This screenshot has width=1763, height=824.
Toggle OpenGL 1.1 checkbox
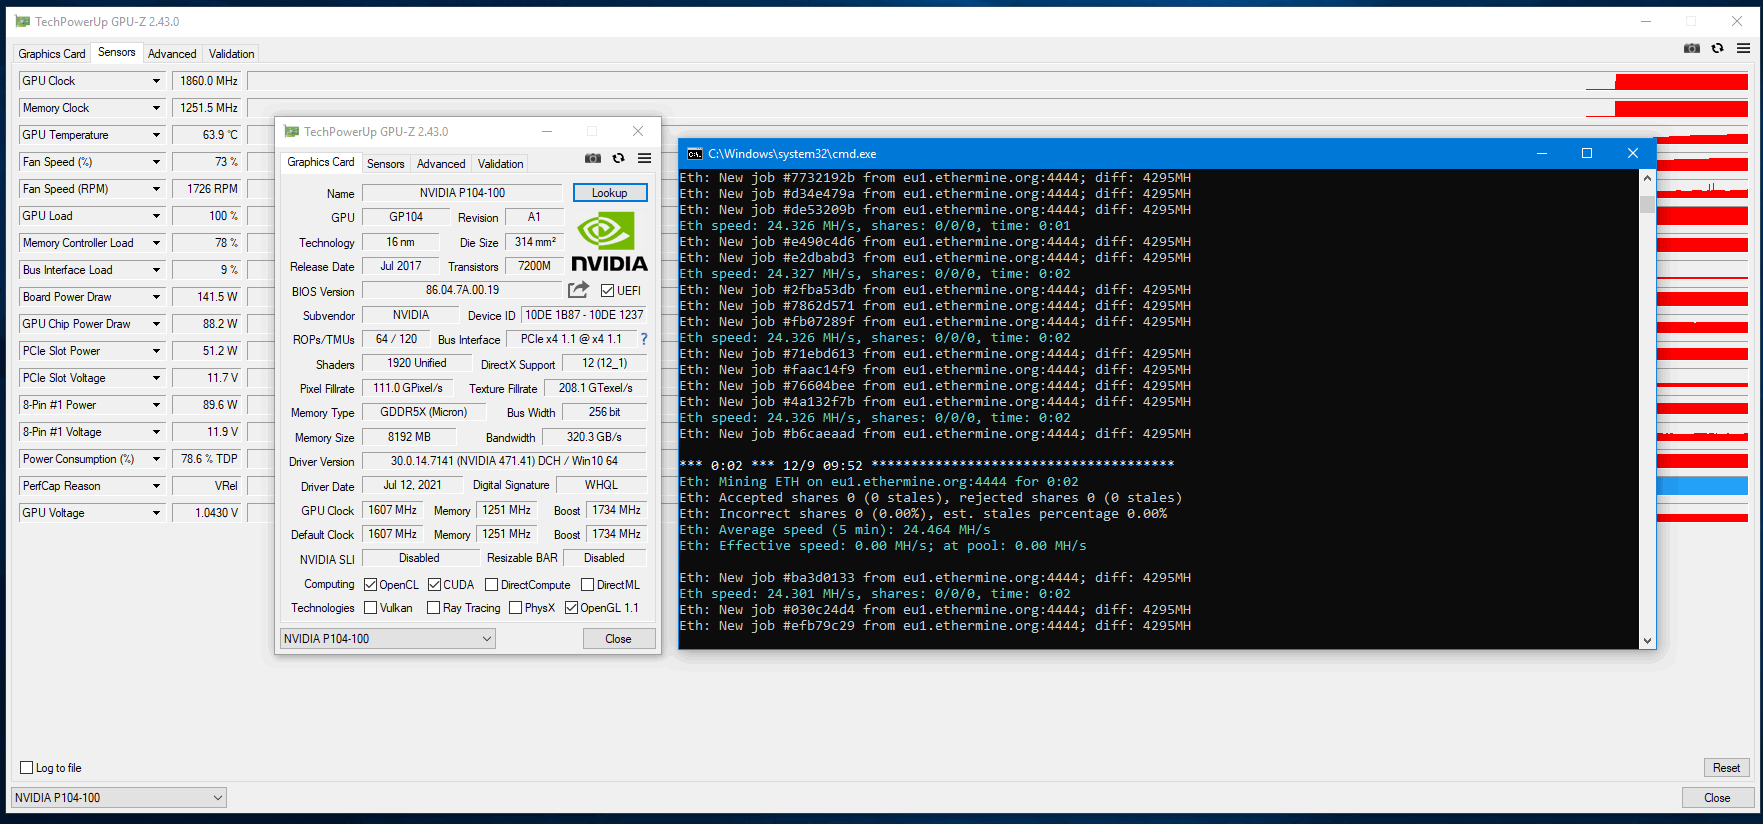[x=571, y=608]
